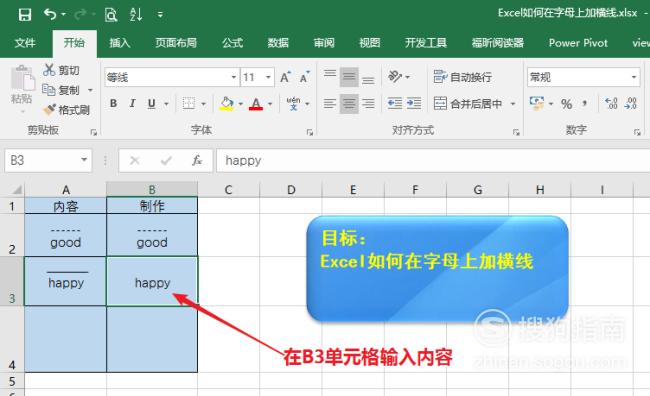Click Decrease Decimal icon
The height and width of the screenshot is (396, 650).
[631, 103]
